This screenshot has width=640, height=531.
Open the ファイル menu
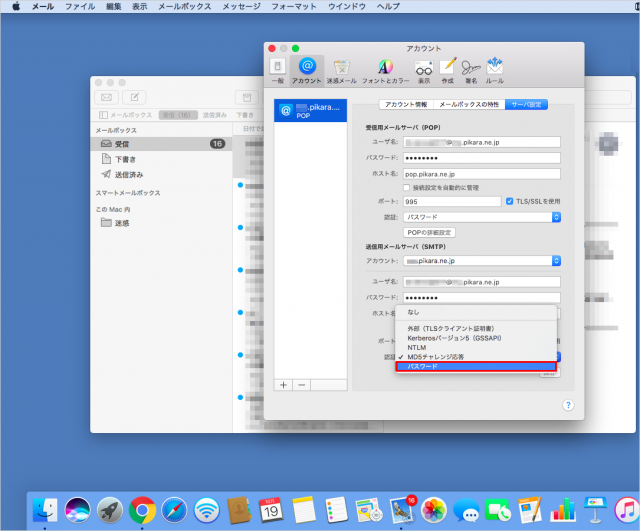(80, 7)
